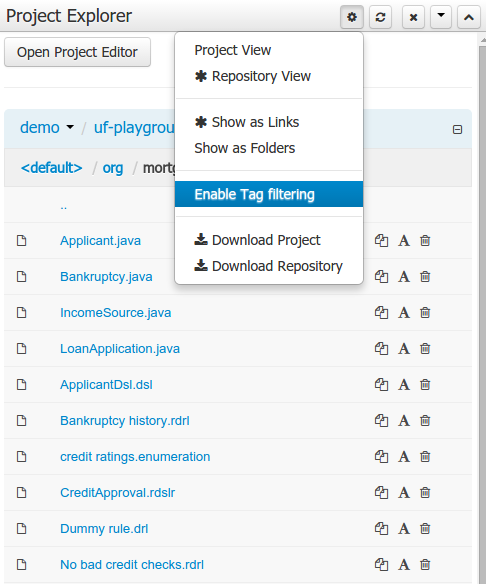Open Bankruptcy history.rdrl file
The height and width of the screenshot is (584, 486).
click(x=125, y=421)
